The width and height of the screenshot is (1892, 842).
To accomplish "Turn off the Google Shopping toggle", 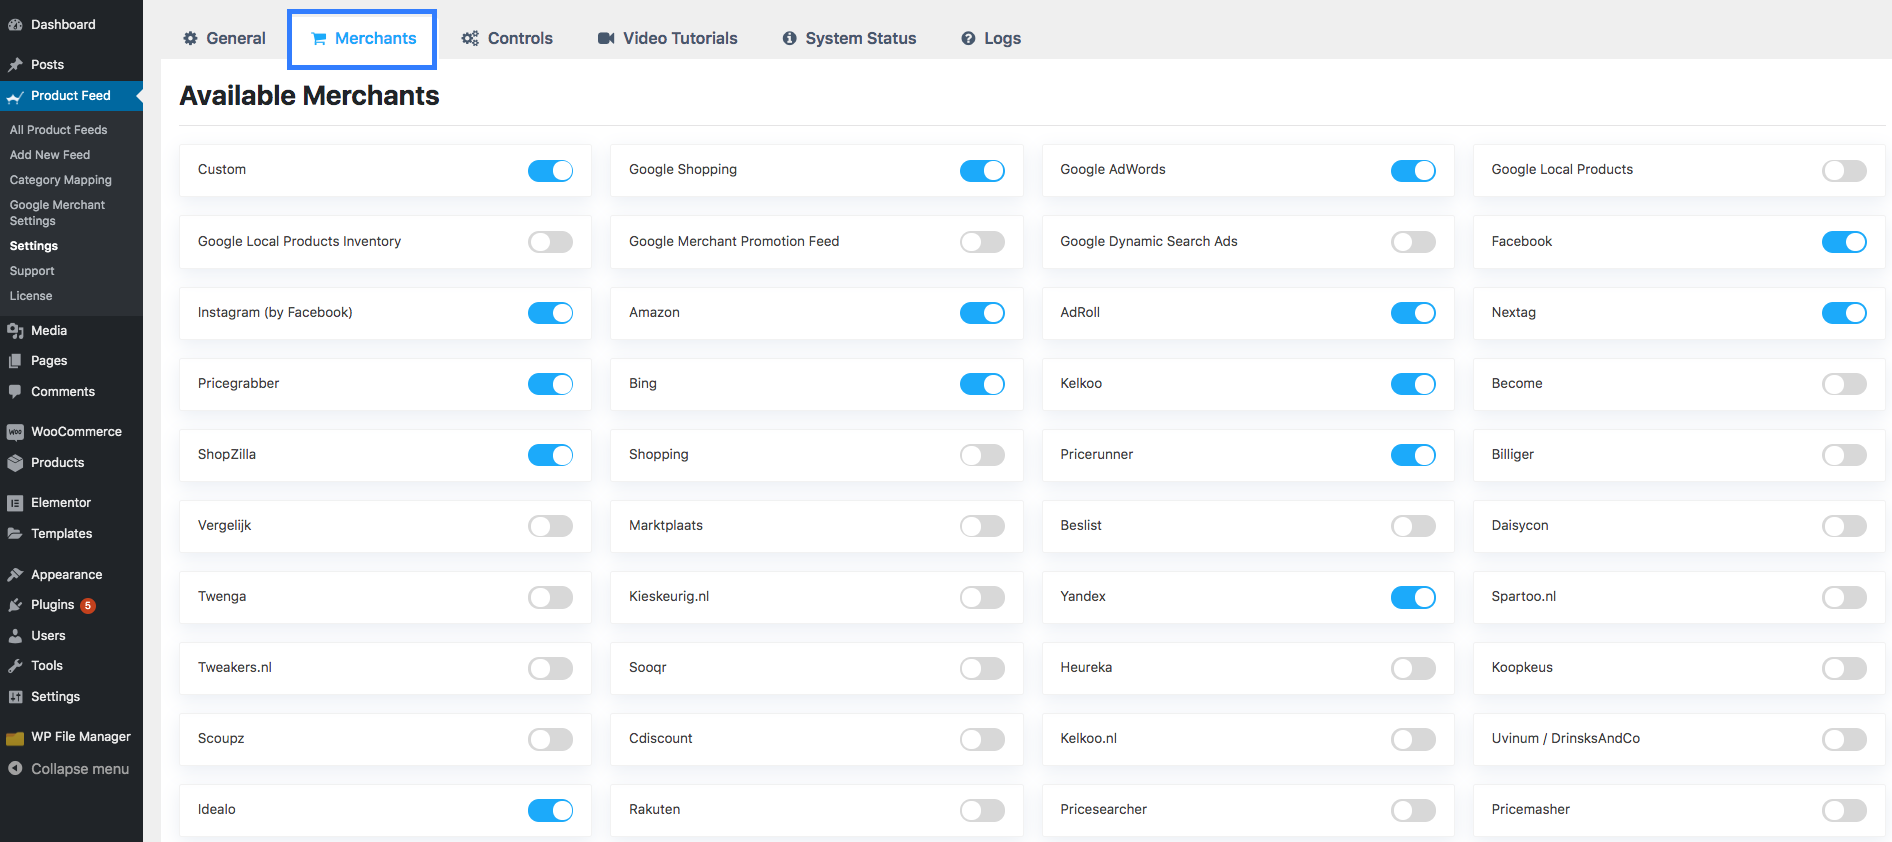I will pos(982,171).
